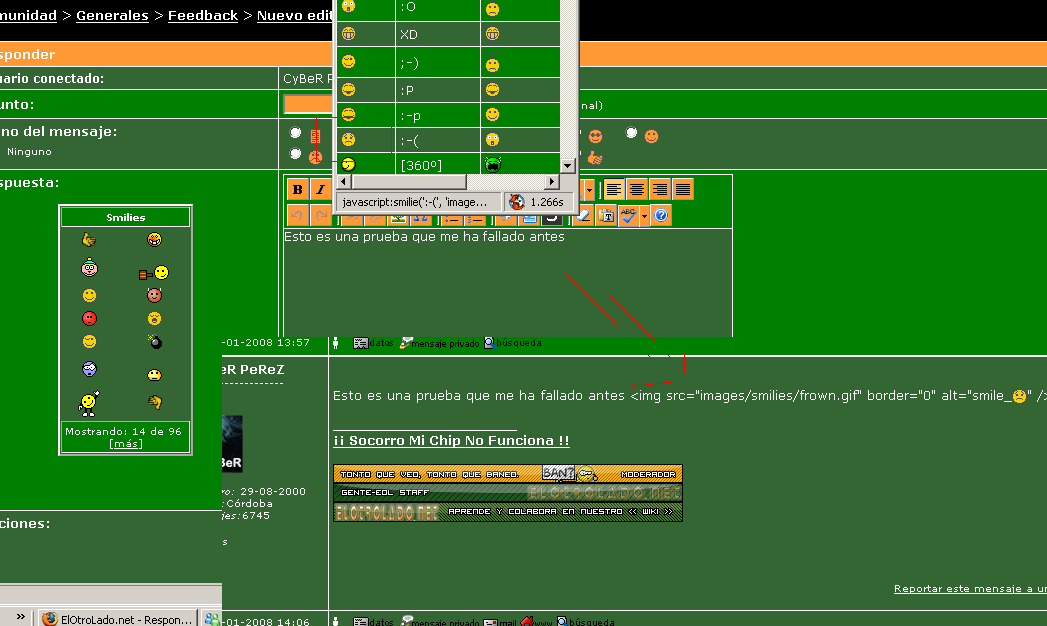Screen dimensions: 1047x626
Task: Open the Generales breadcrumb link
Action: (112, 15)
